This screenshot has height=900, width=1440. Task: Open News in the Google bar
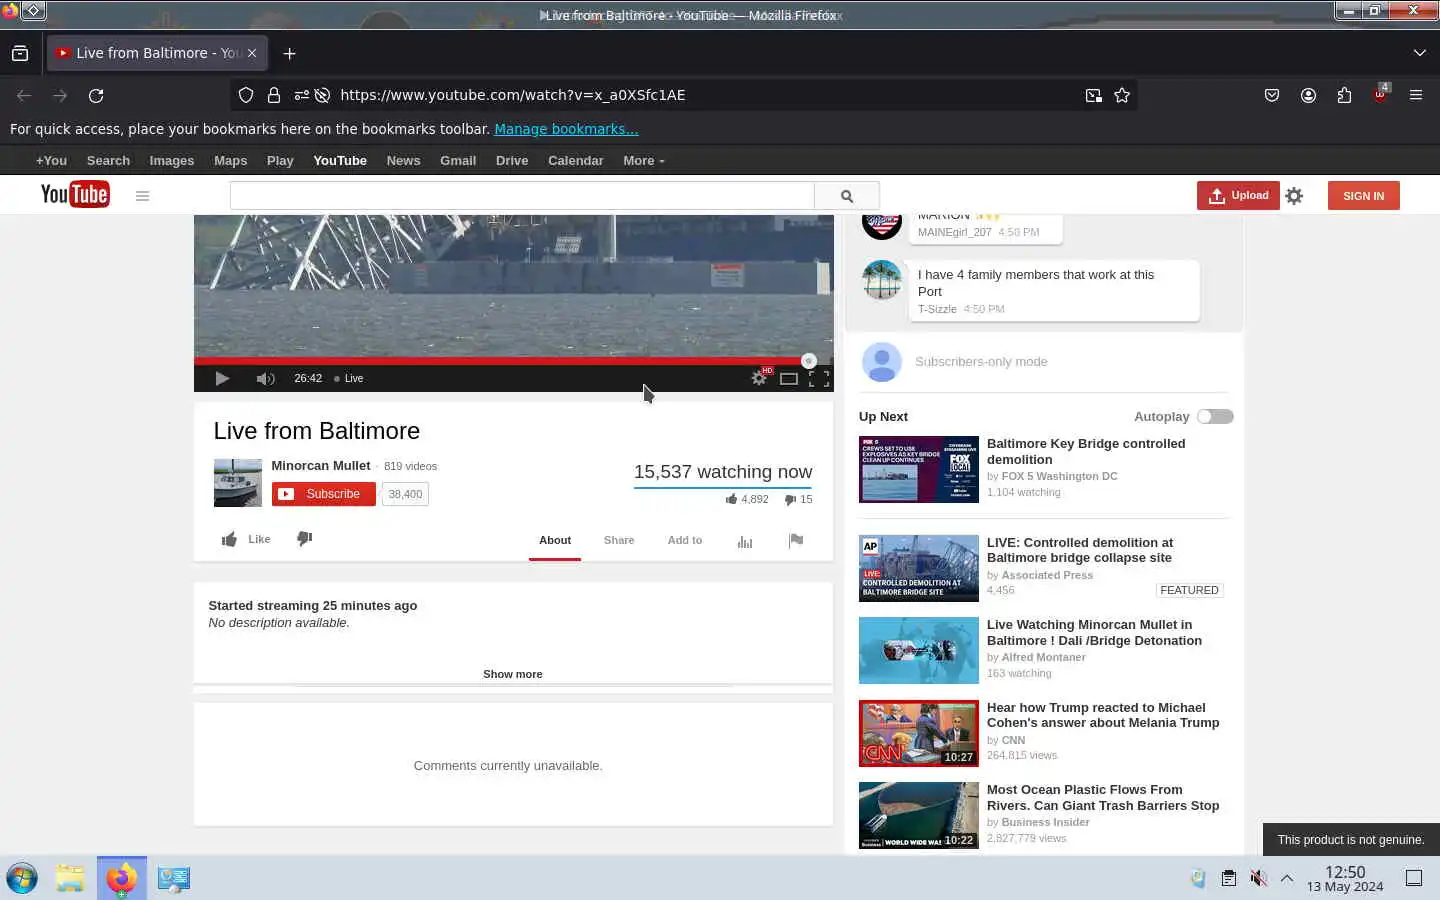403,160
